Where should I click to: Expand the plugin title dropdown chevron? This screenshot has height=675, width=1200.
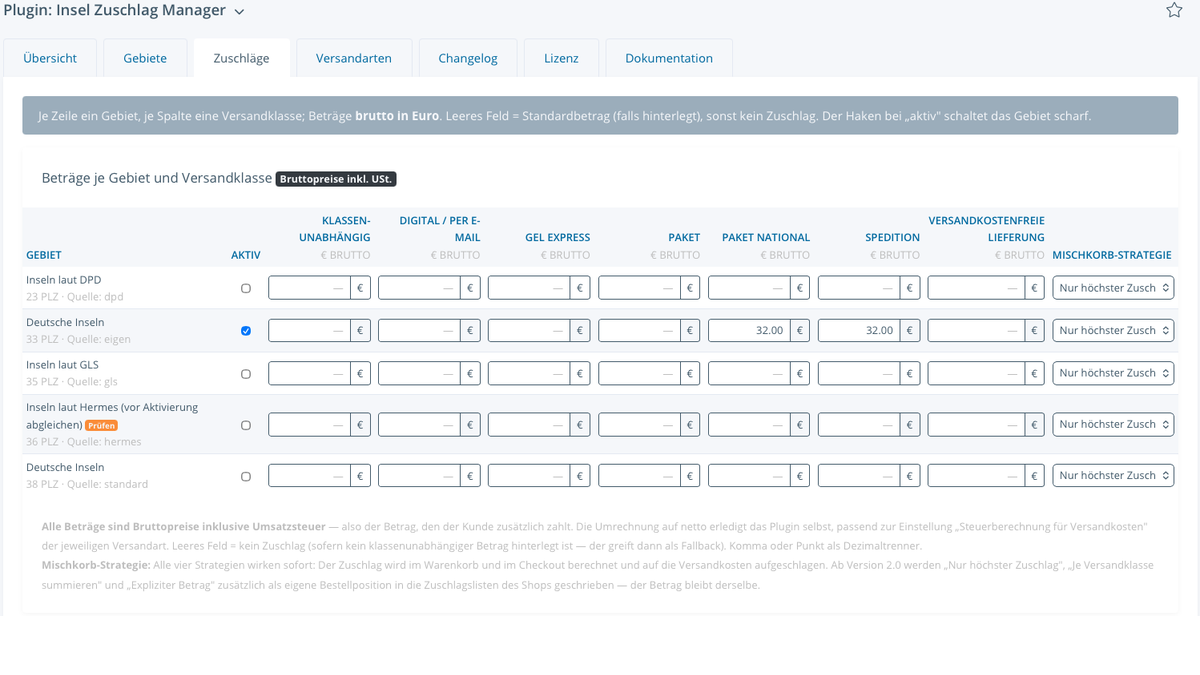pos(238,12)
